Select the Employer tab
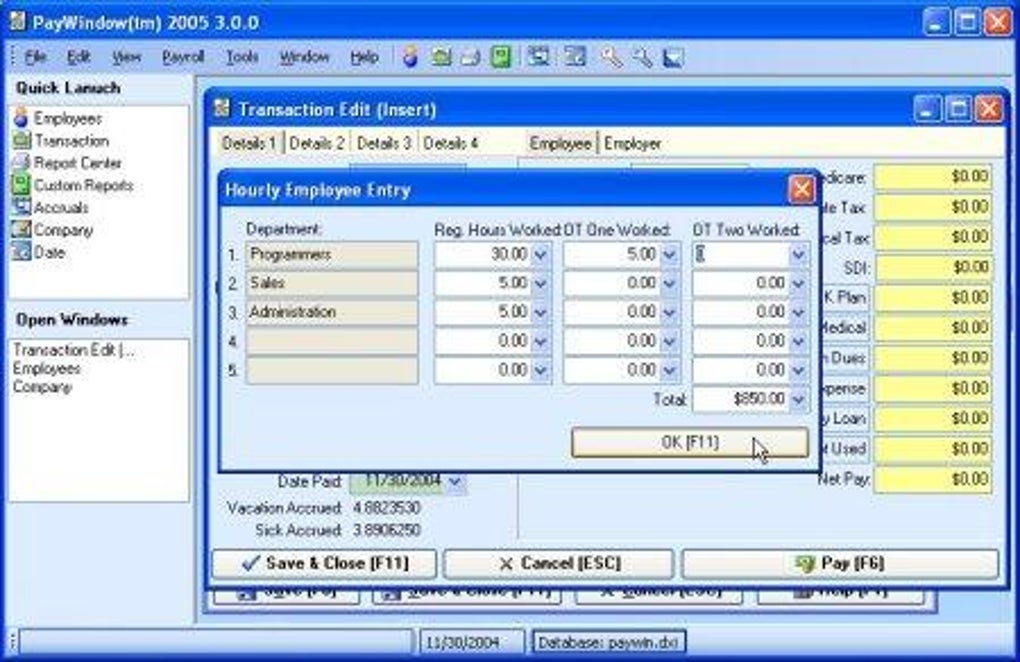This screenshot has height=662, width=1020. point(632,143)
